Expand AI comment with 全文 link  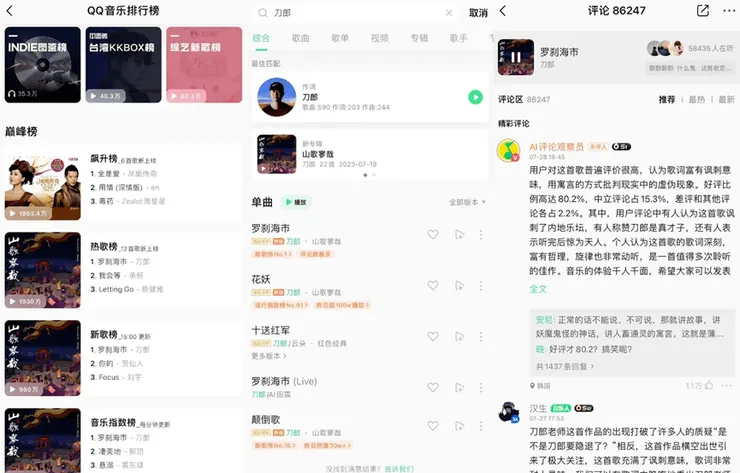[x=538, y=289]
